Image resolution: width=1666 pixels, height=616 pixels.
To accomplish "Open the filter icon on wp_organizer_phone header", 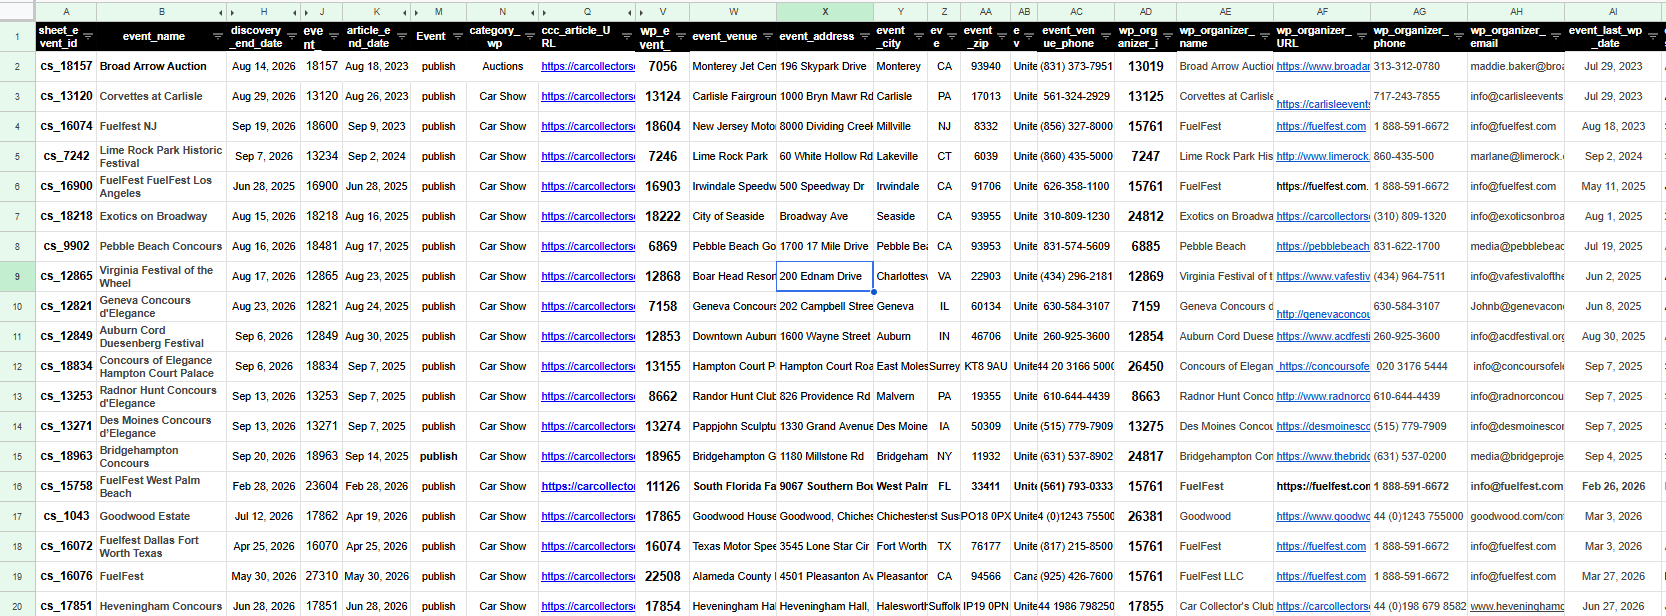I will (x=1459, y=36).
